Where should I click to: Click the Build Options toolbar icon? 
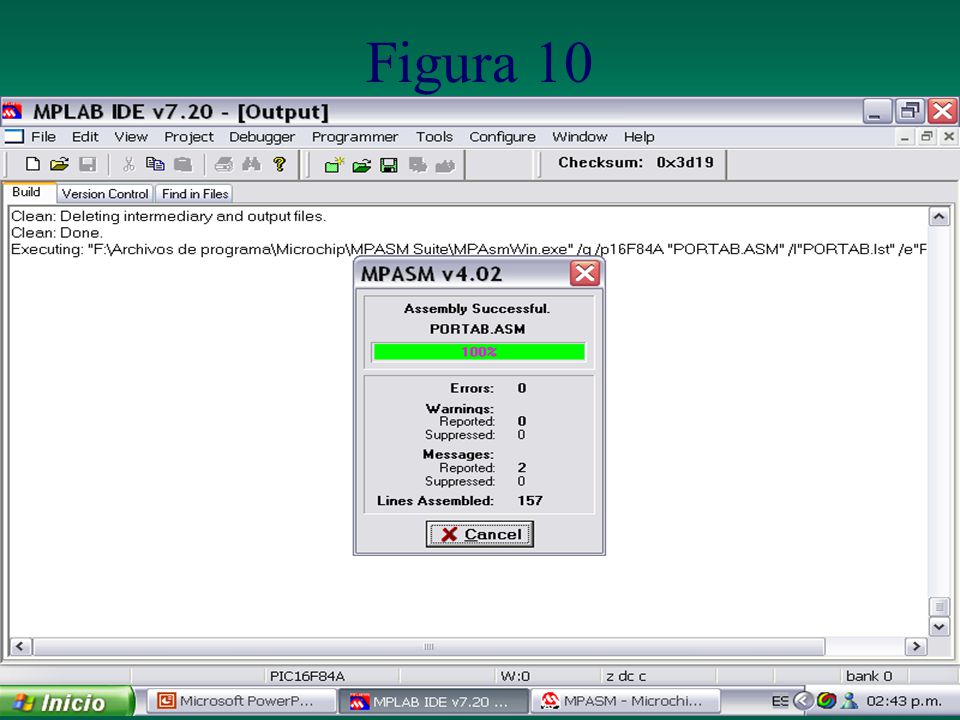point(418,165)
